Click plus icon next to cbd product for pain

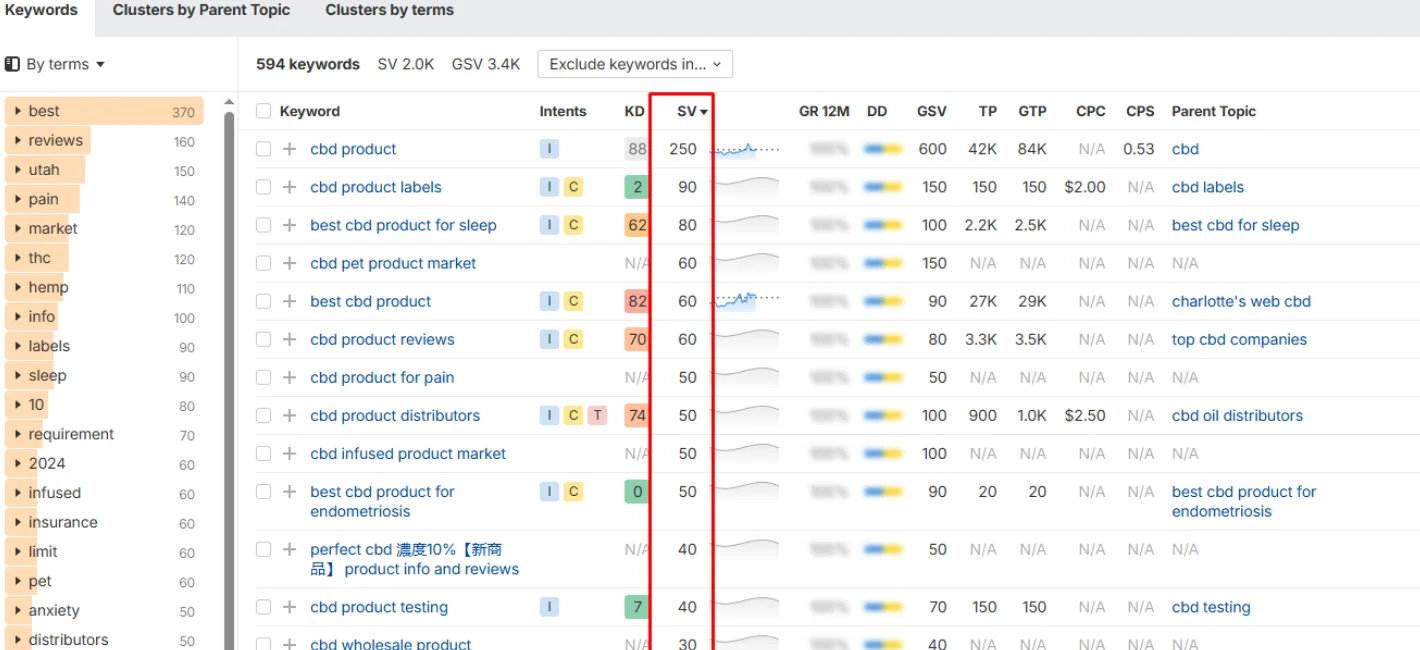click(289, 377)
